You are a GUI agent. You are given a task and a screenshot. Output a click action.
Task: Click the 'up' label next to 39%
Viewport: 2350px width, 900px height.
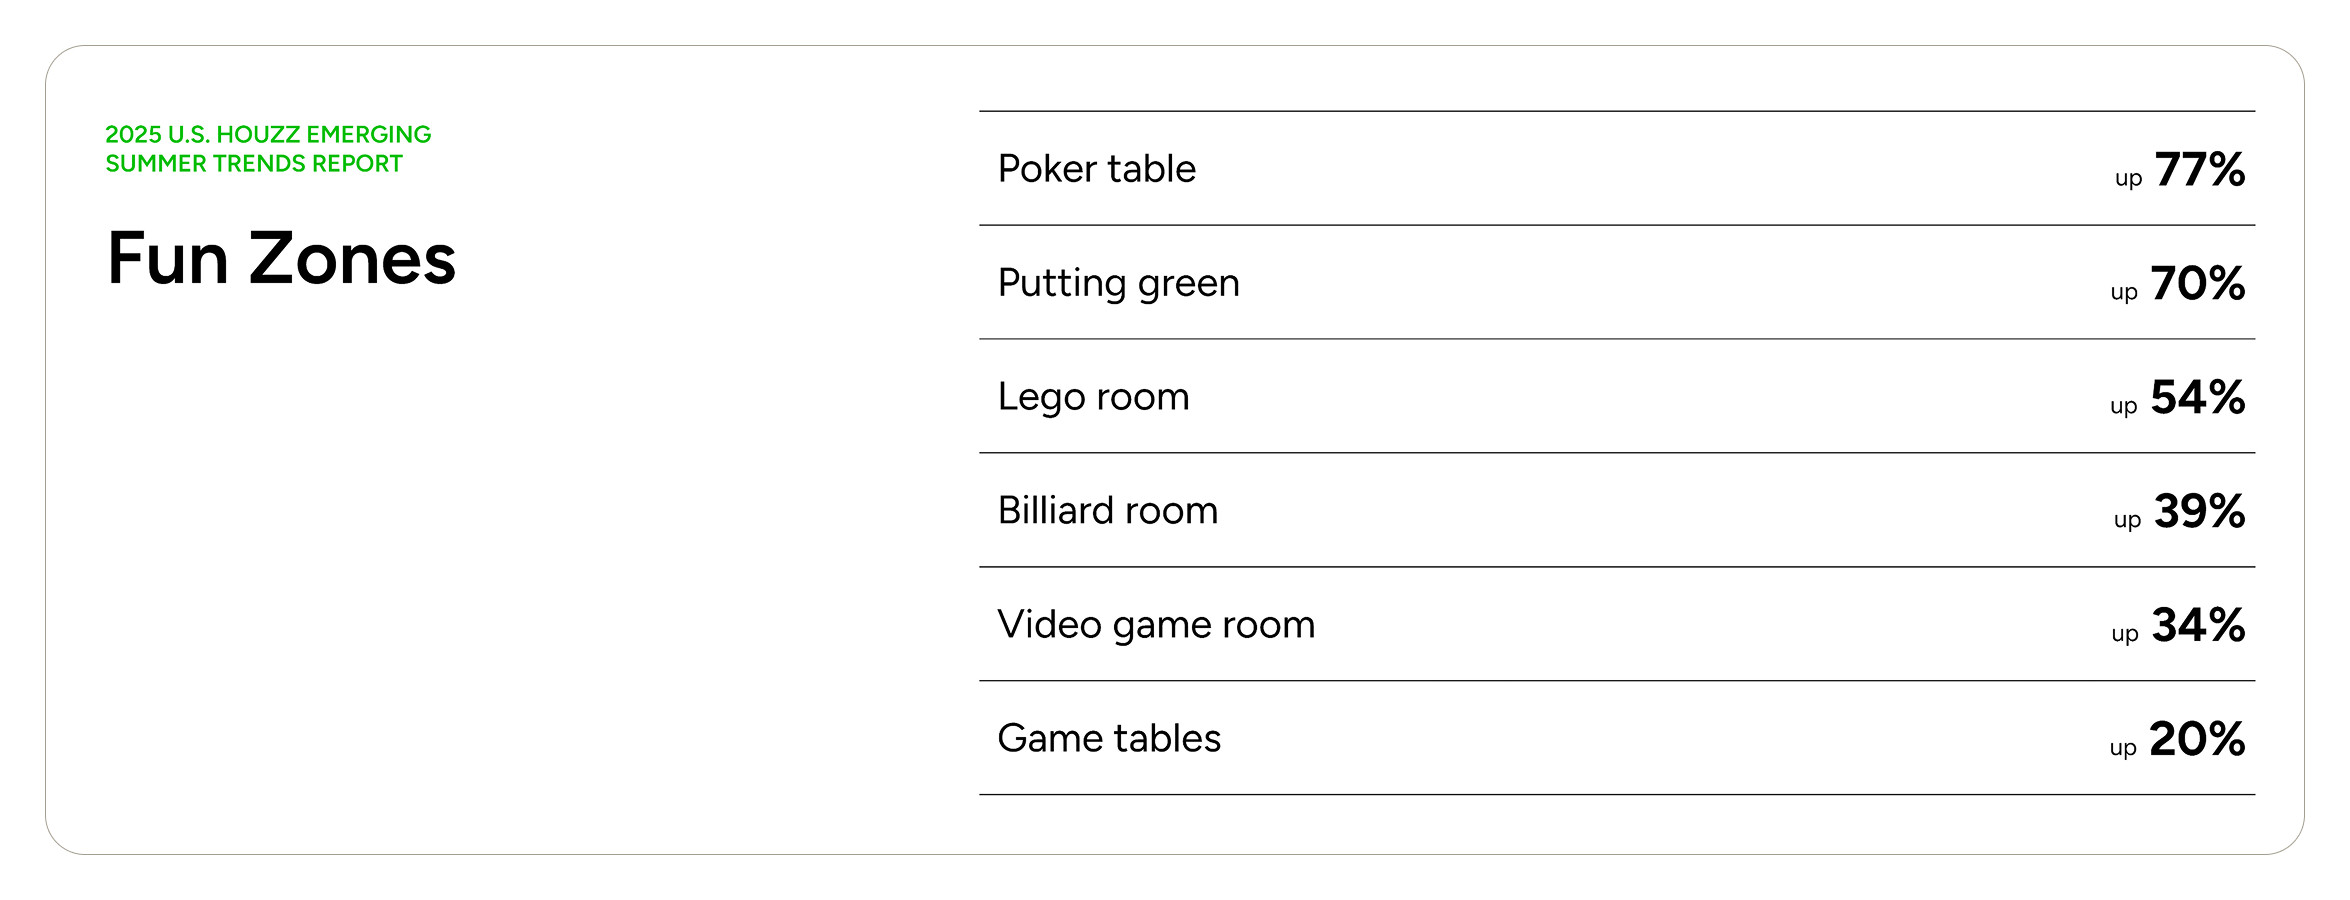[x=2127, y=521]
